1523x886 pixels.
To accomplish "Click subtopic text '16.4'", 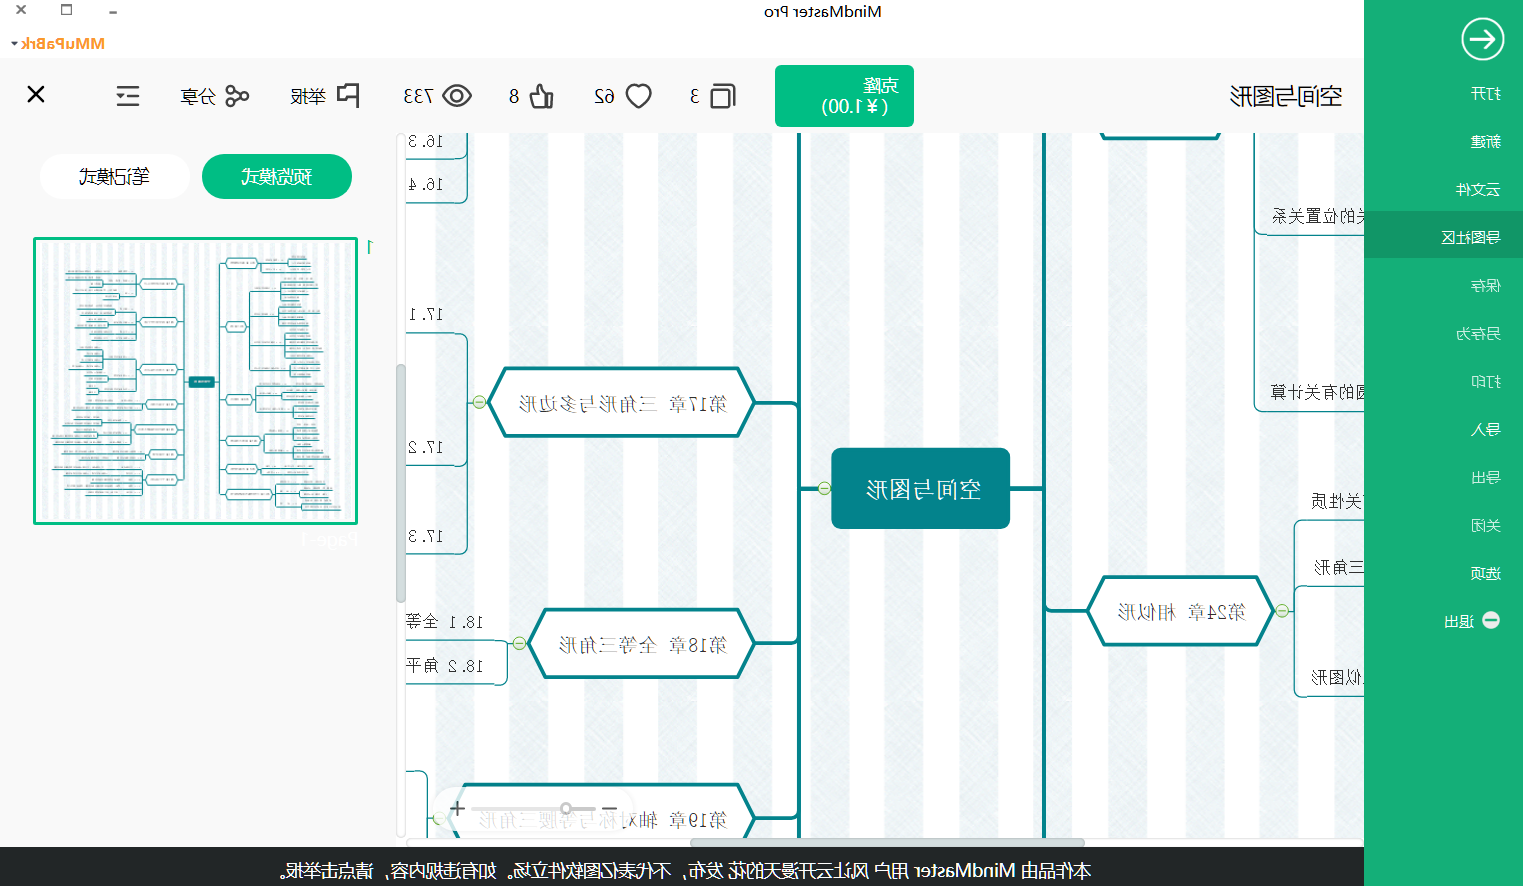I will [x=425, y=185].
